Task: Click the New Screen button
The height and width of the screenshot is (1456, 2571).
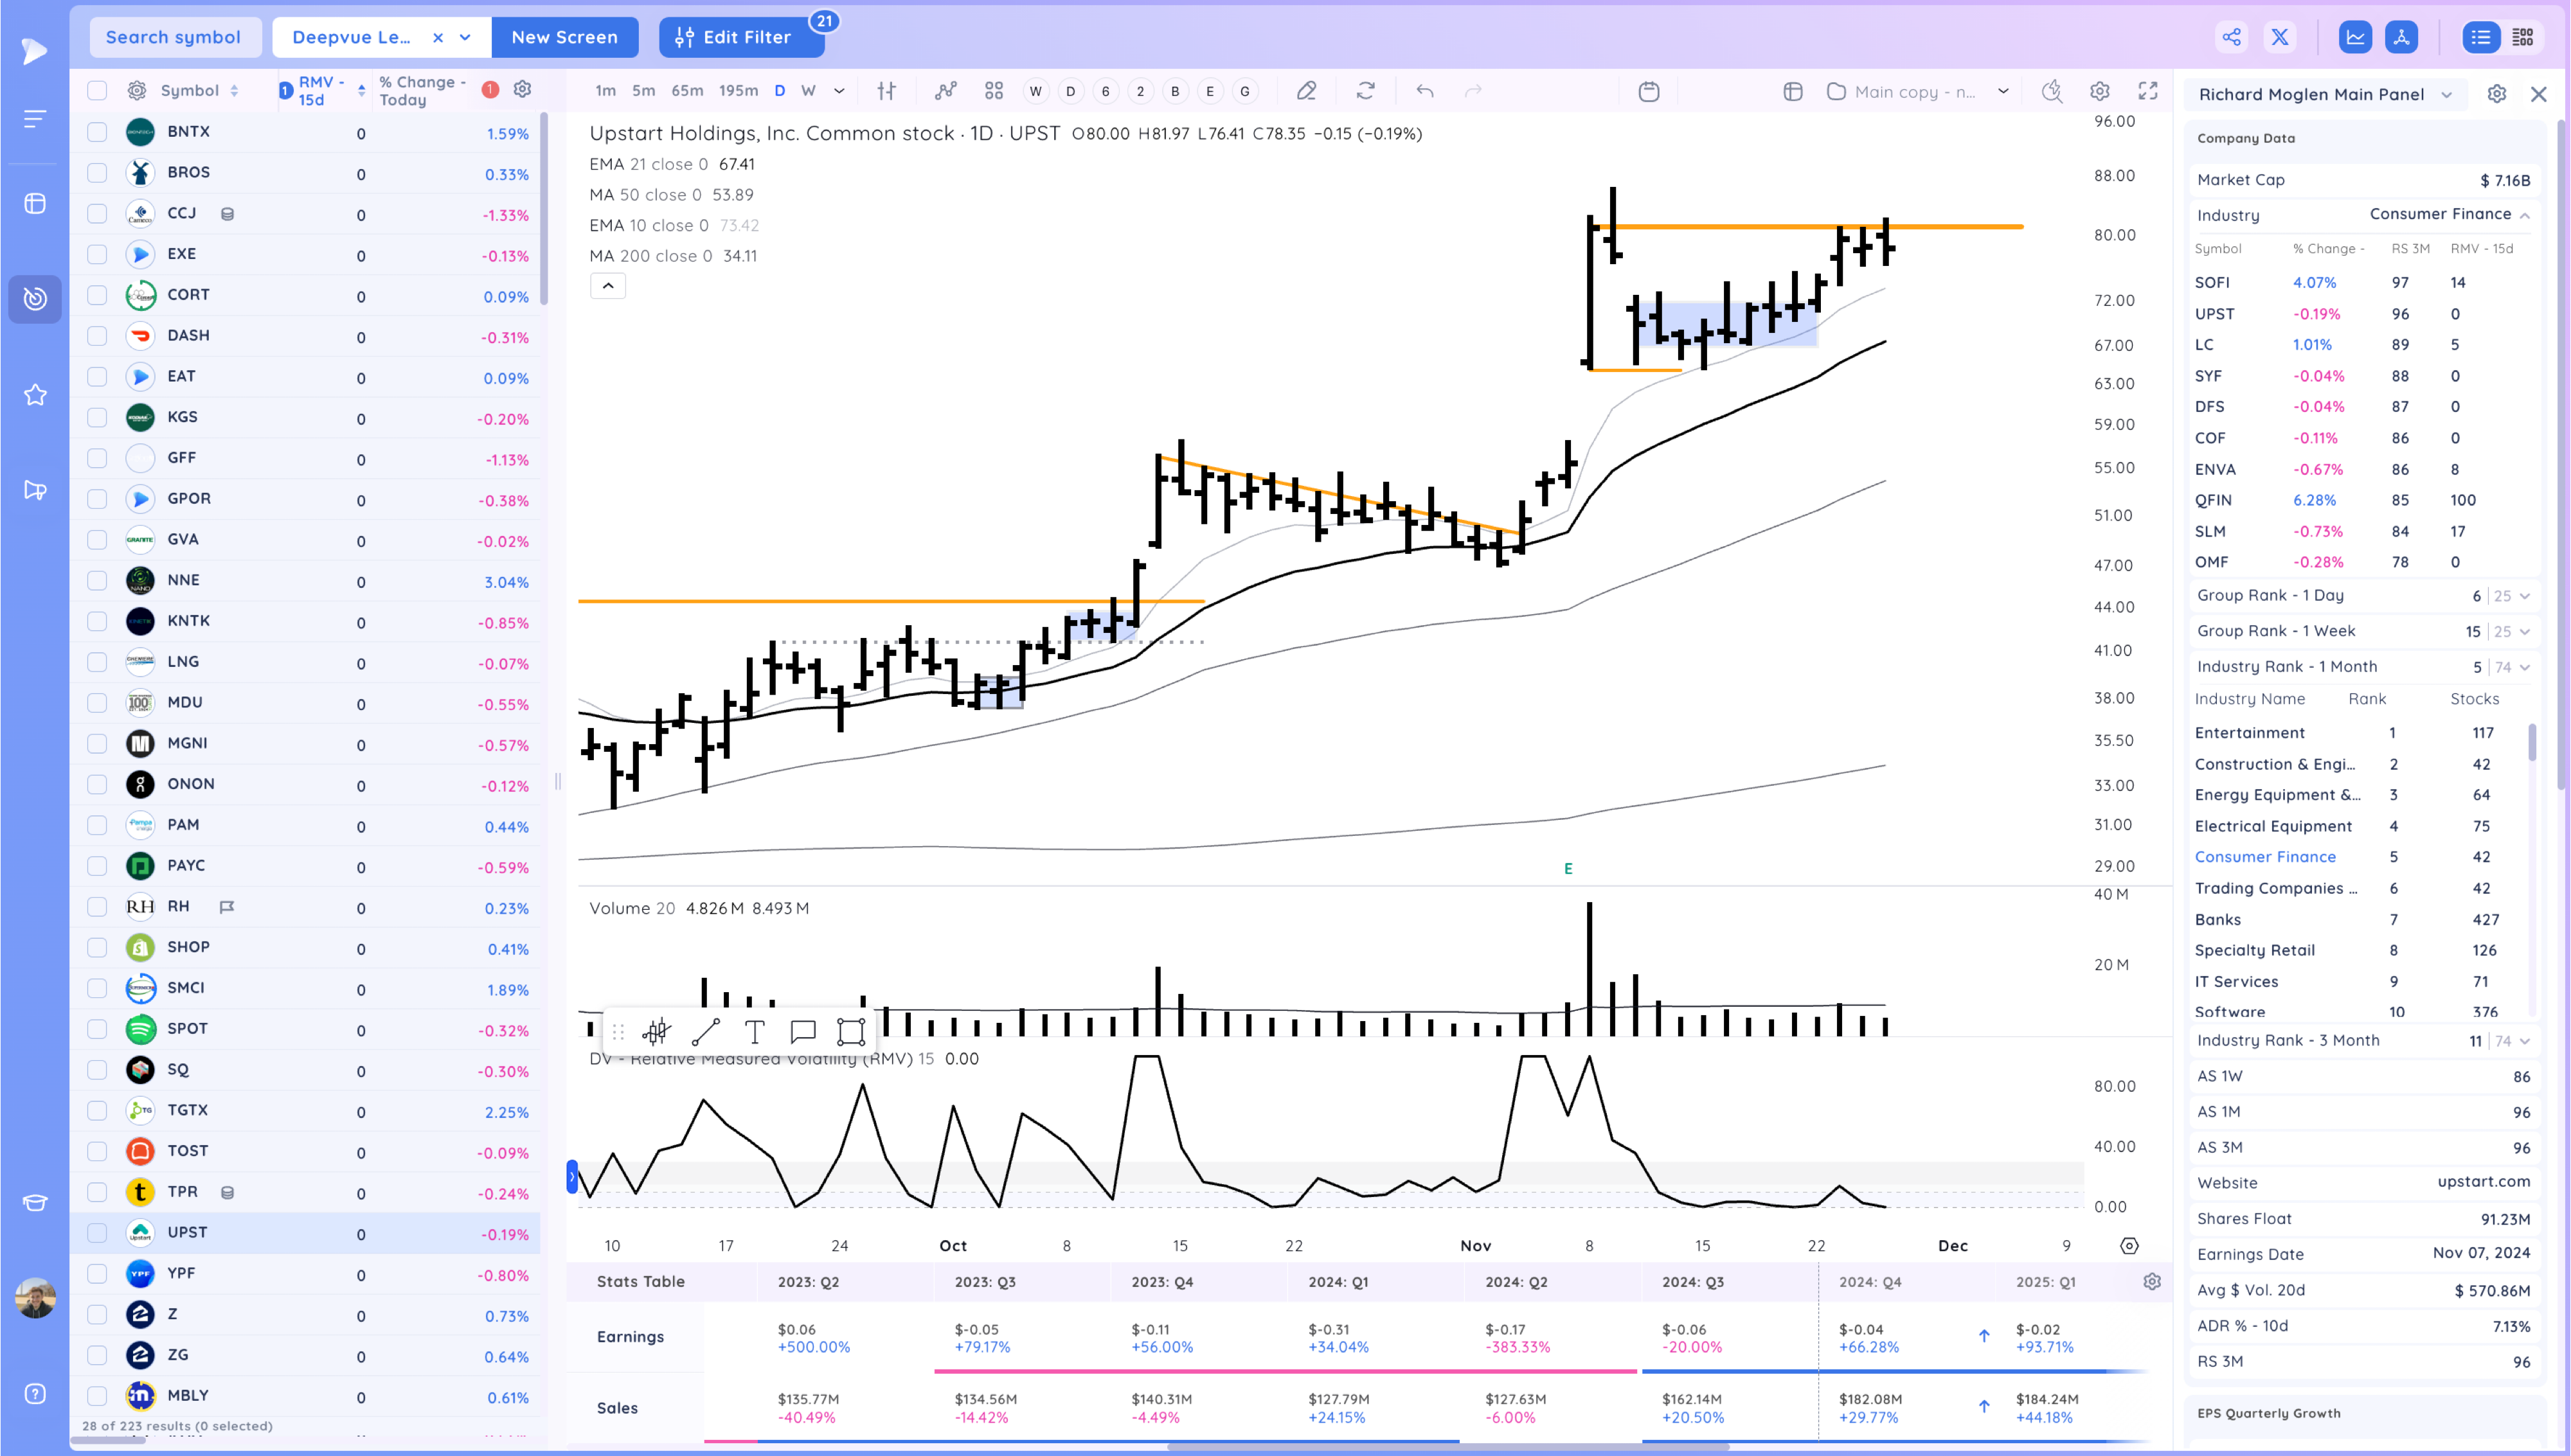Action: 565,38
